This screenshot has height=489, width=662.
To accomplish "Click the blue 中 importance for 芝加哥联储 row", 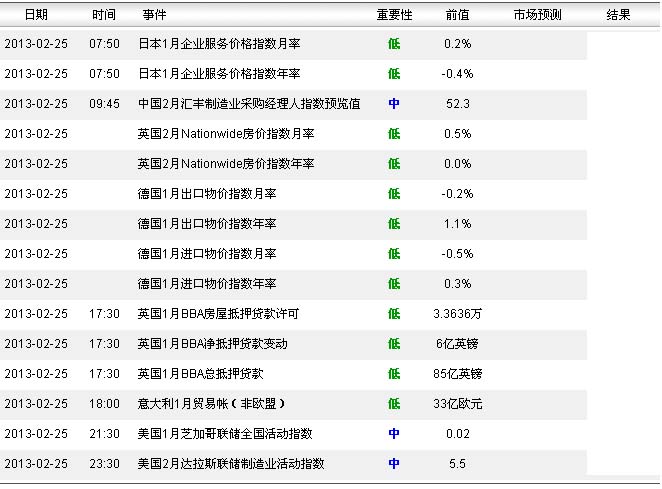I will 394,434.
